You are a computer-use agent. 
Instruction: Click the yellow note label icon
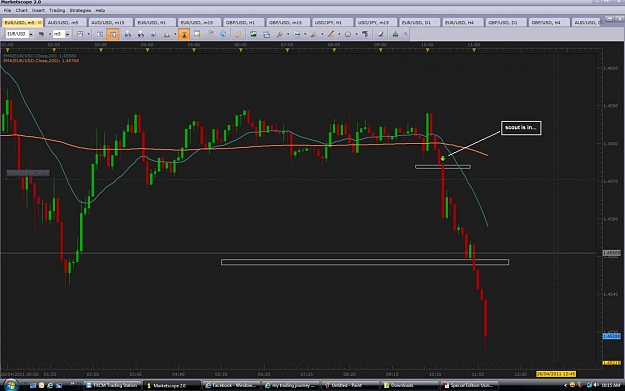[197, 34]
